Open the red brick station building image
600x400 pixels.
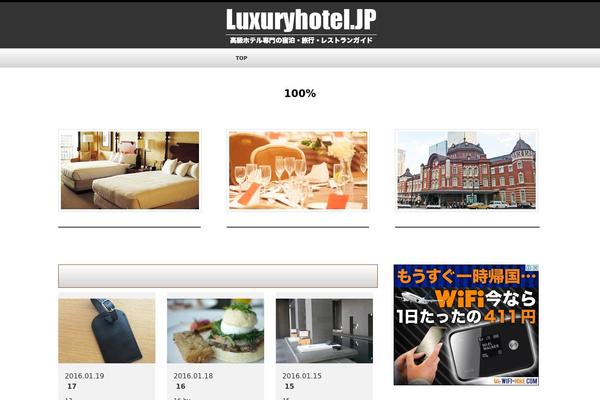pyautogui.click(x=466, y=170)
